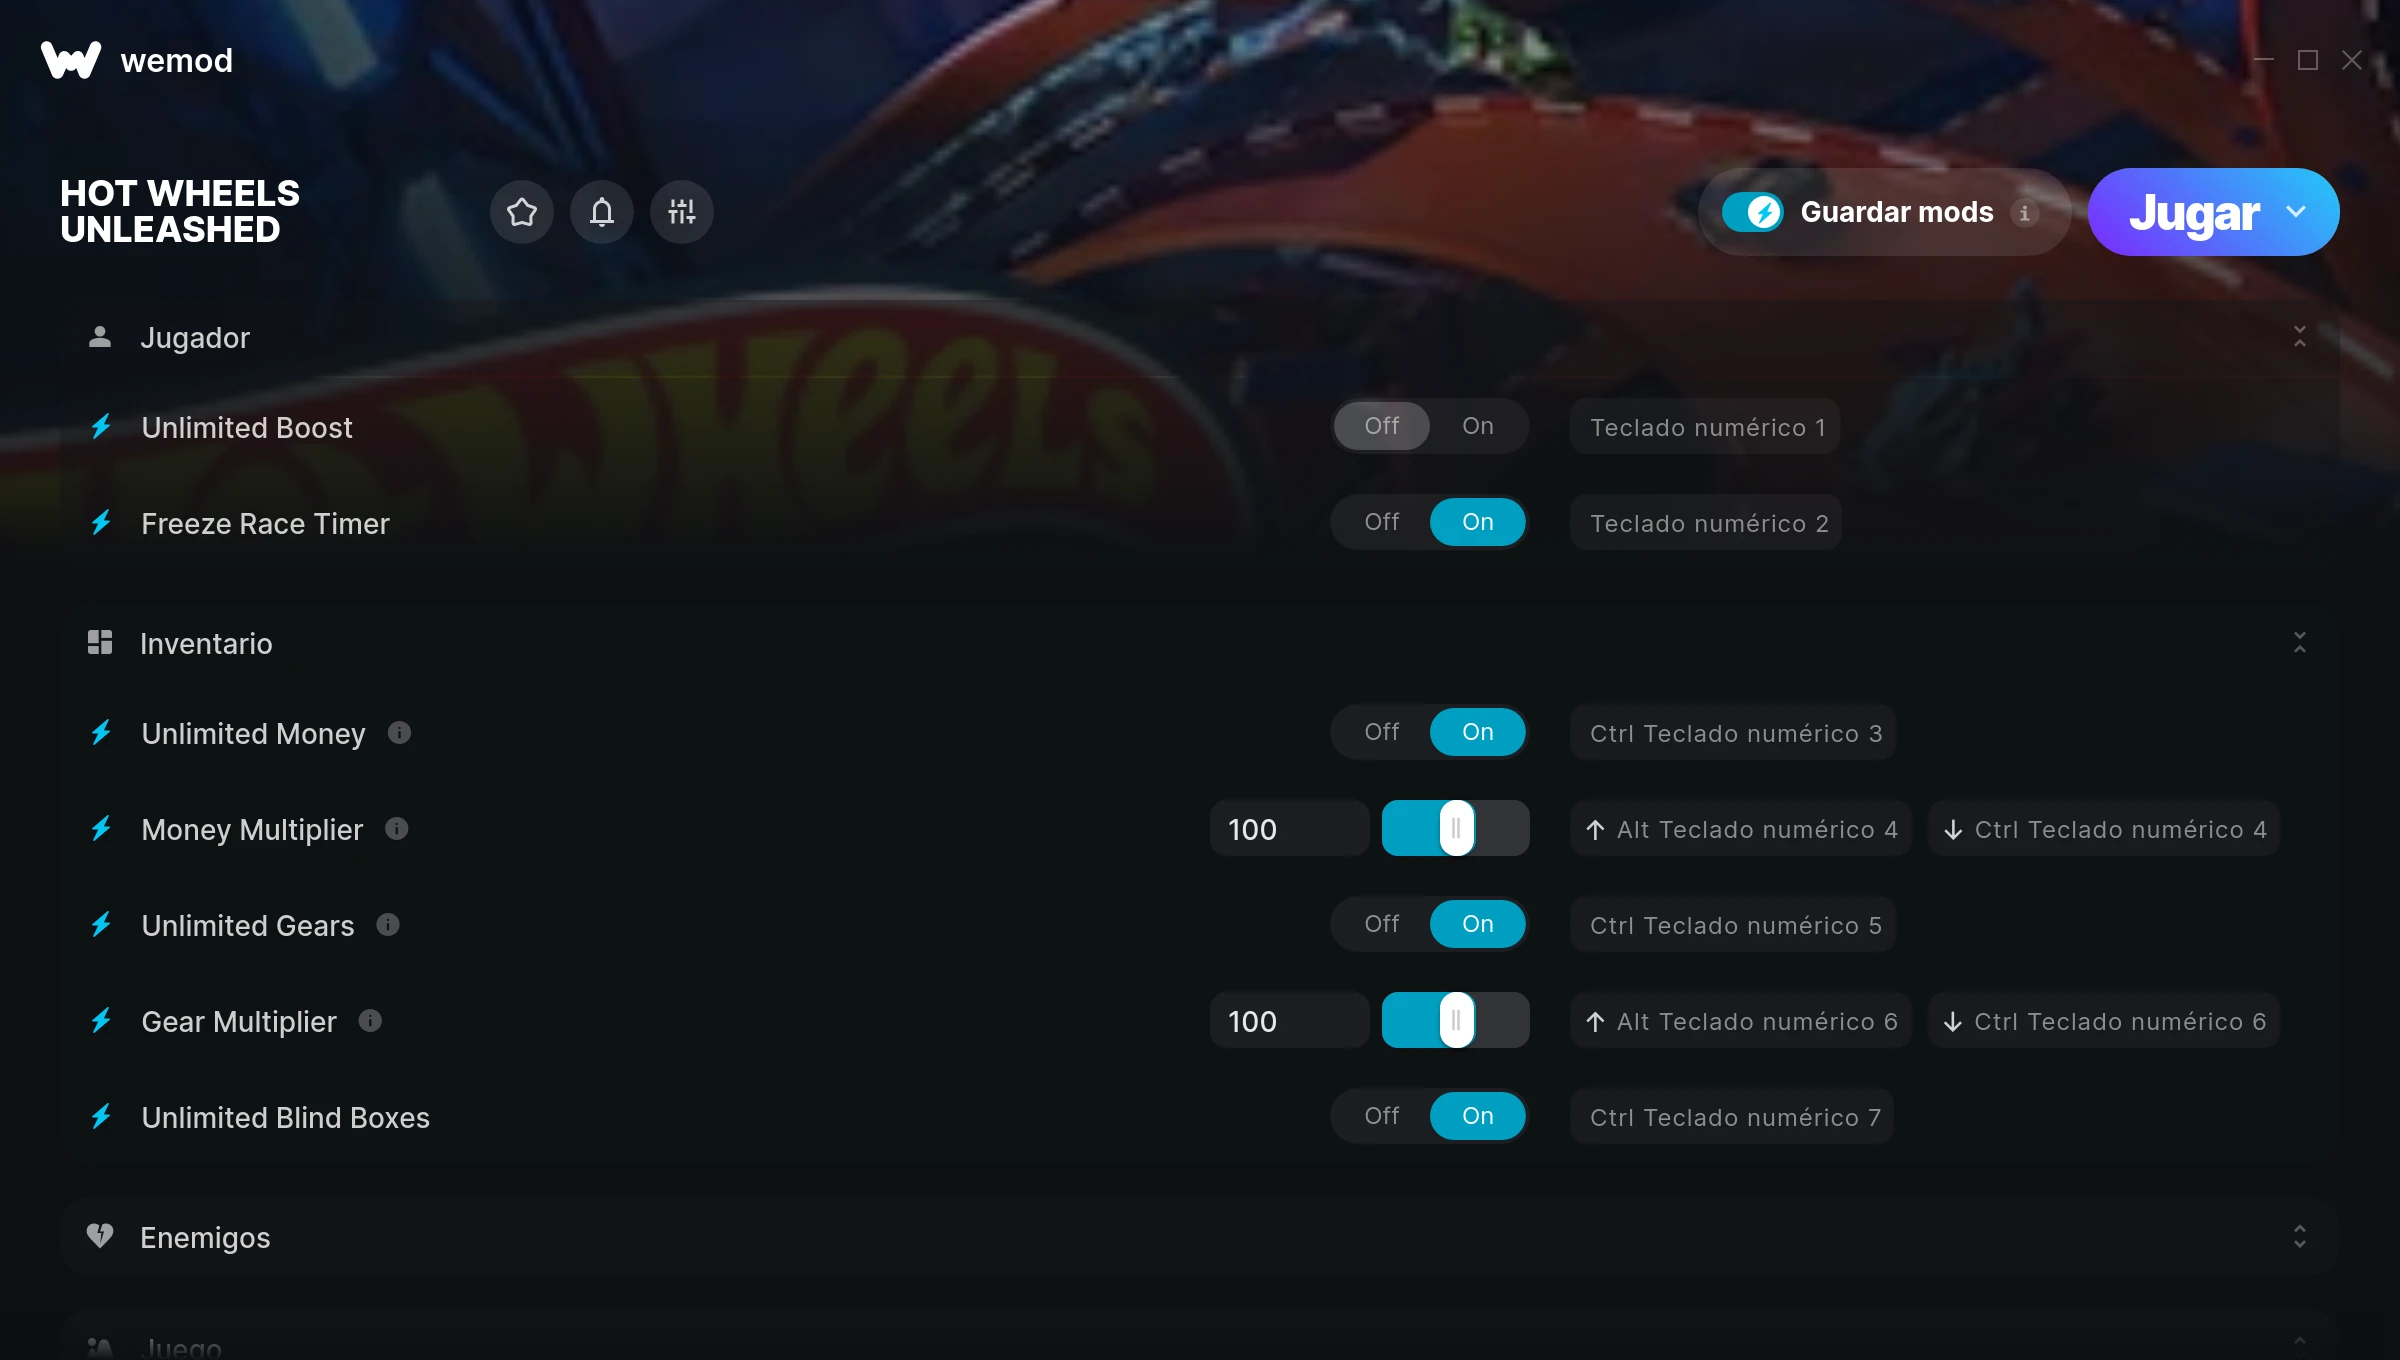
Task: Open notifications bell icon
Action: pyautogui.click(x=602, y=212)
